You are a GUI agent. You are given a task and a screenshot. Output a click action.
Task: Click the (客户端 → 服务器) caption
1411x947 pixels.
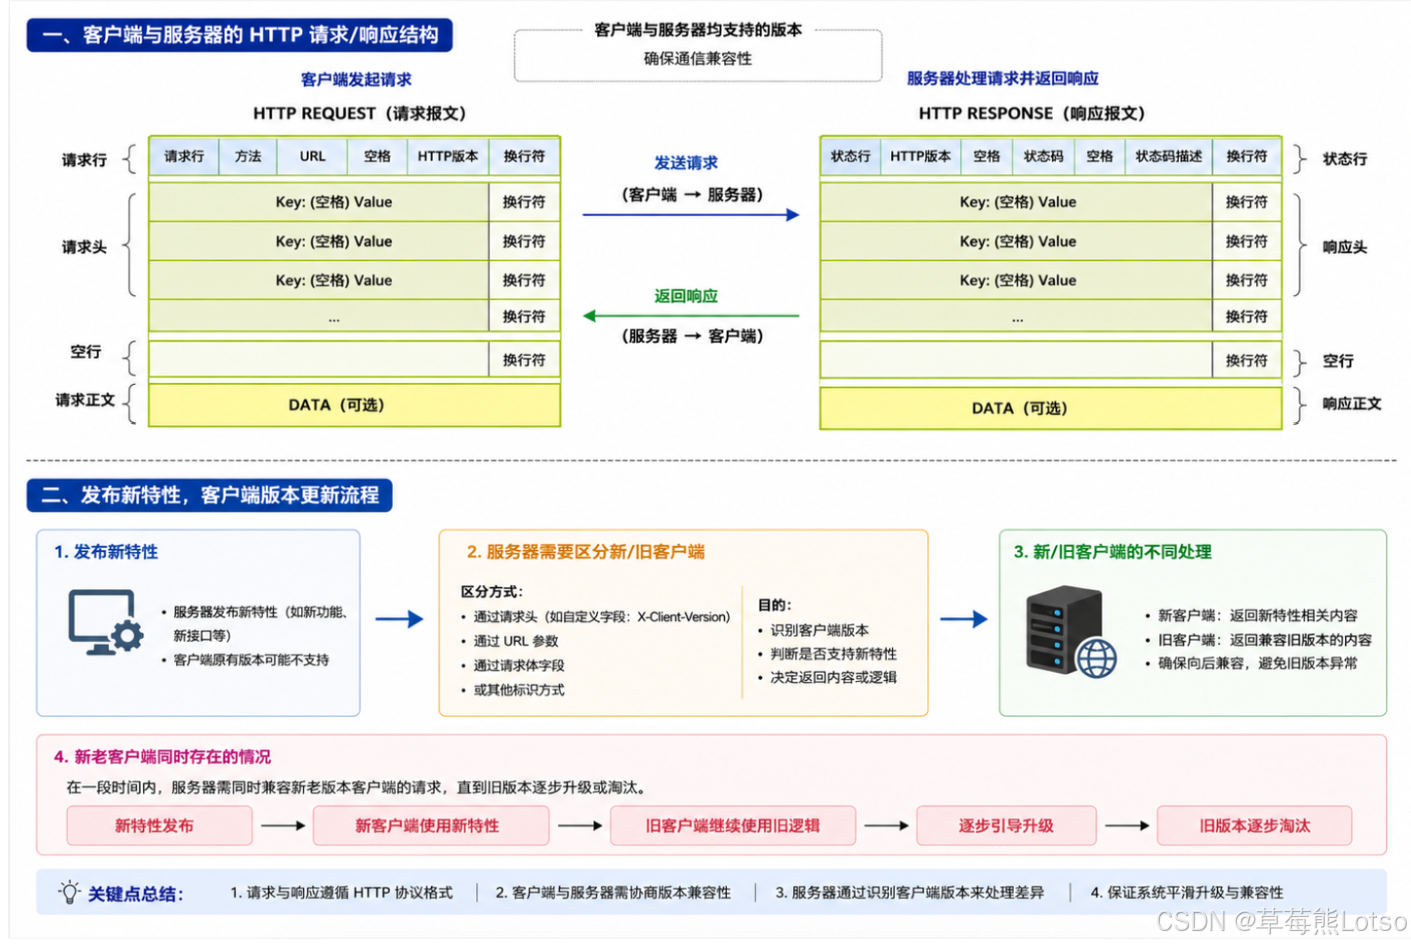click(692, 194)
